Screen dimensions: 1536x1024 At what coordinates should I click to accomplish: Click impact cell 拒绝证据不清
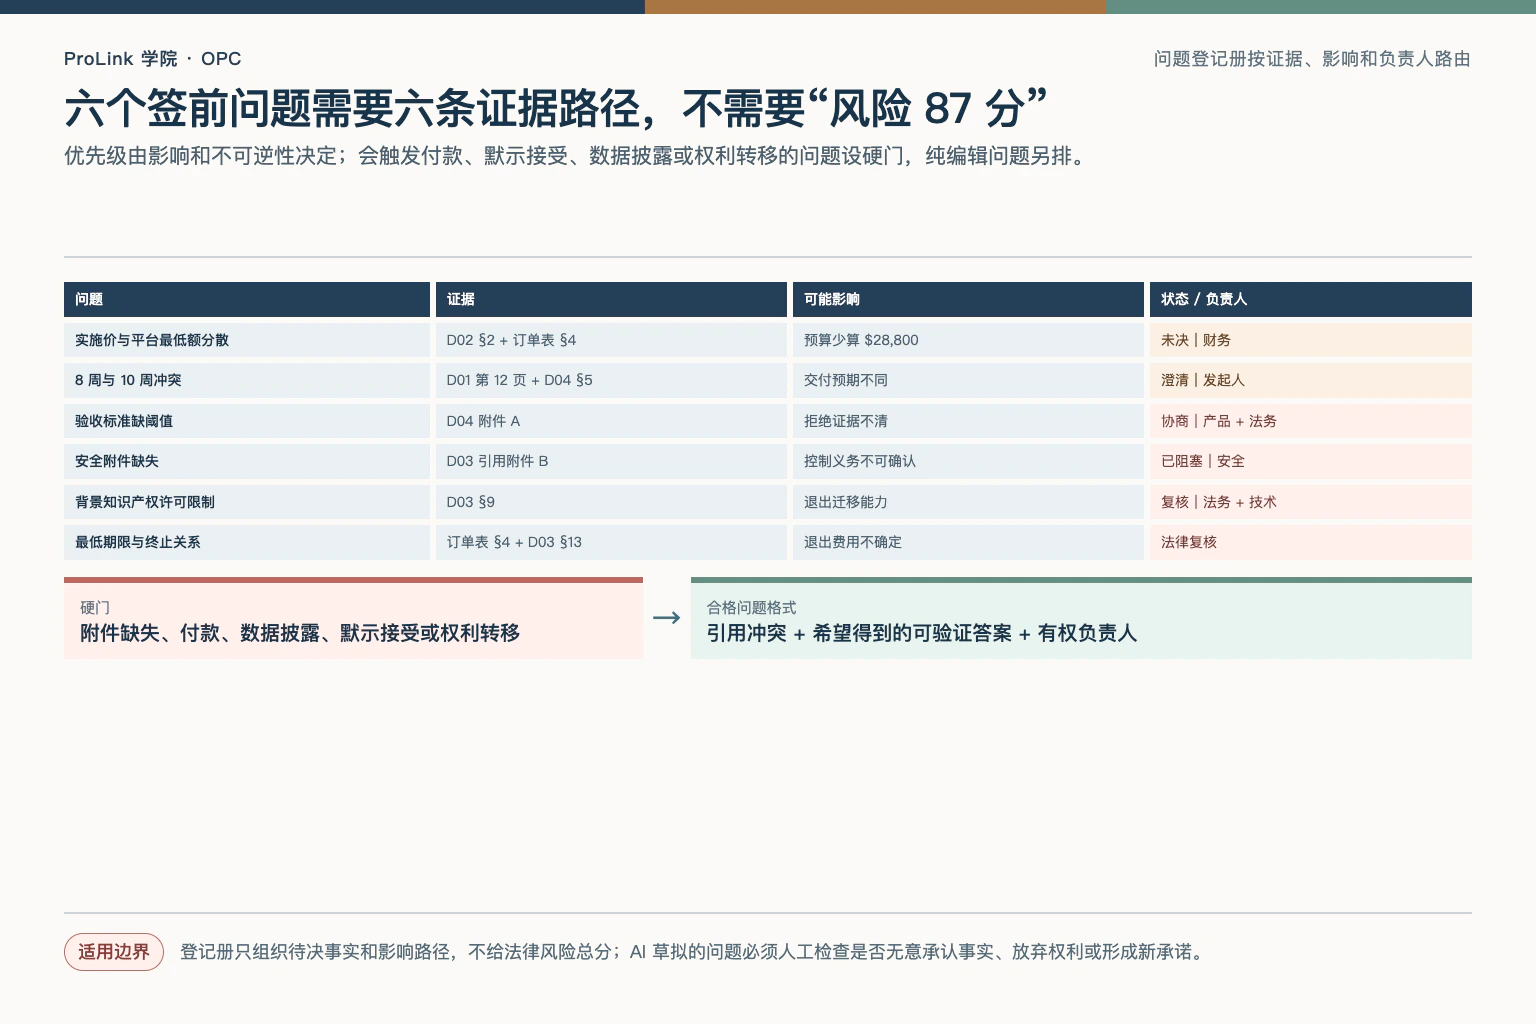coord(968,421)
